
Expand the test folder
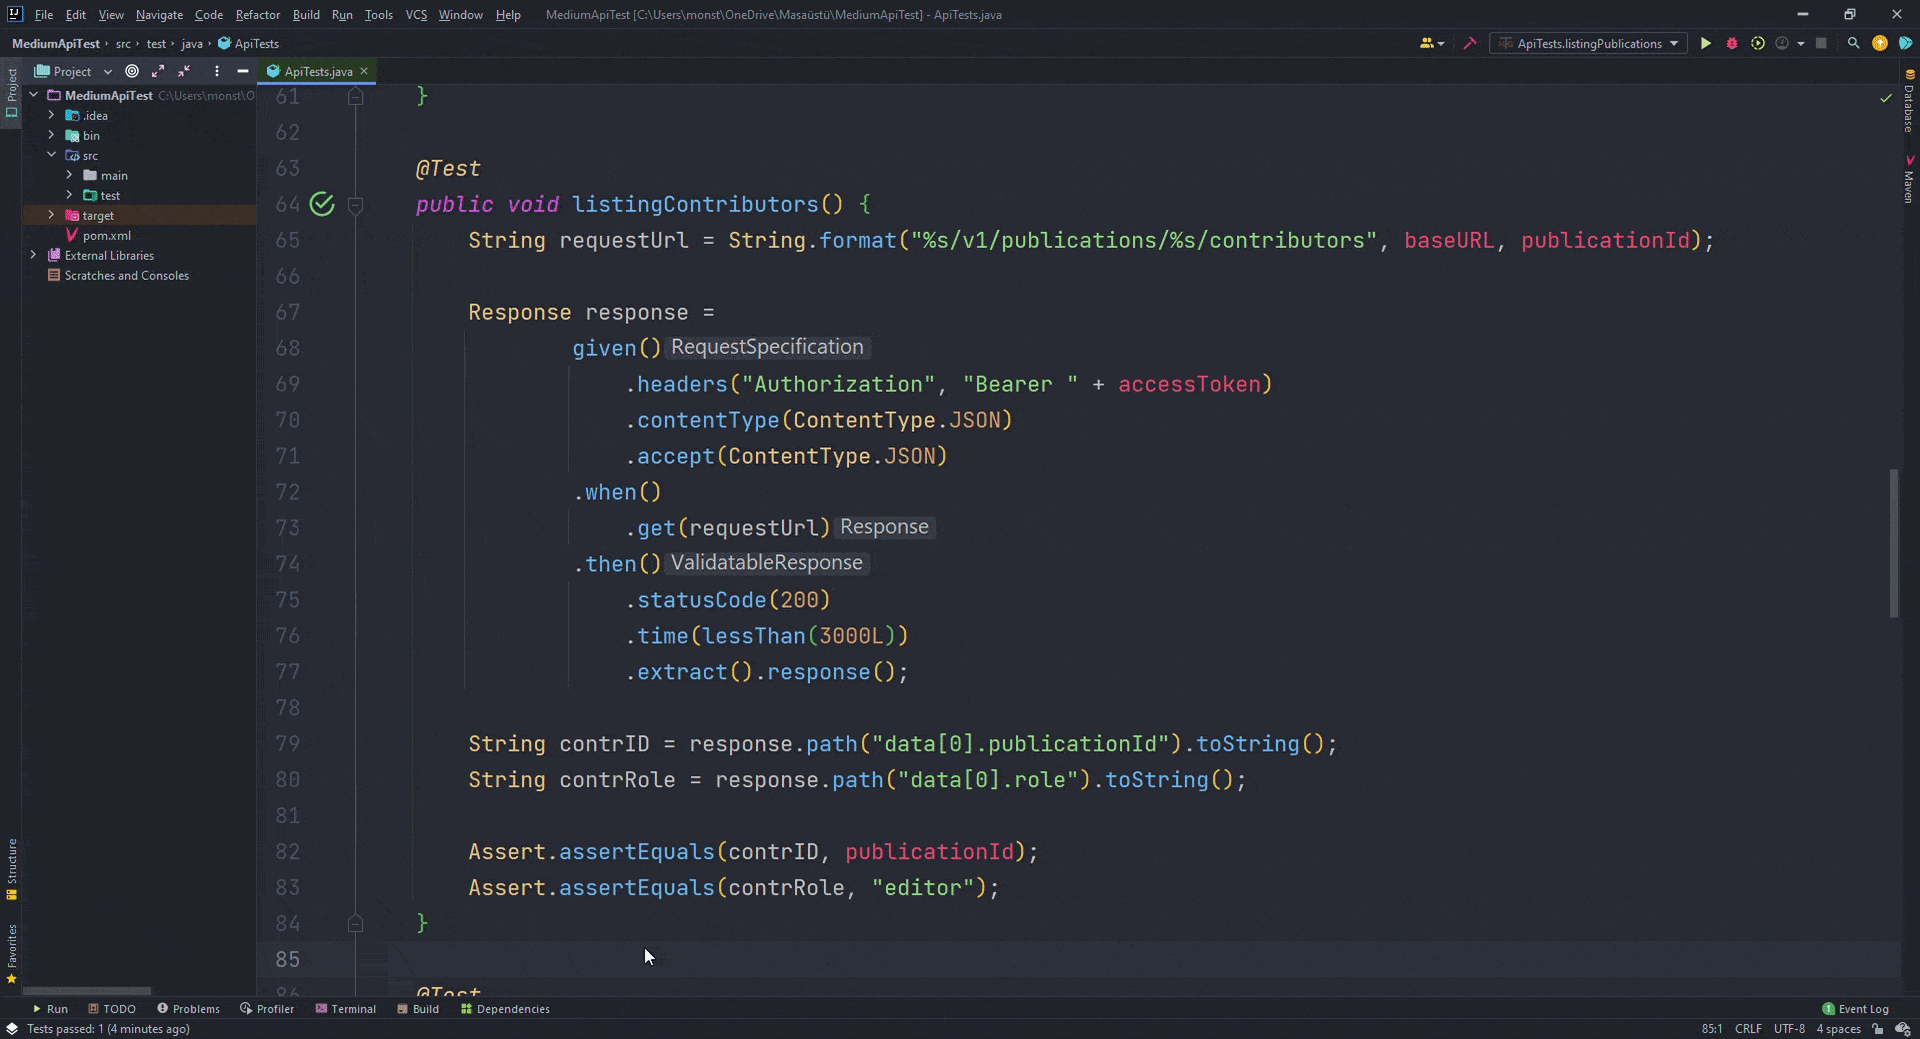tap(69, 195)
